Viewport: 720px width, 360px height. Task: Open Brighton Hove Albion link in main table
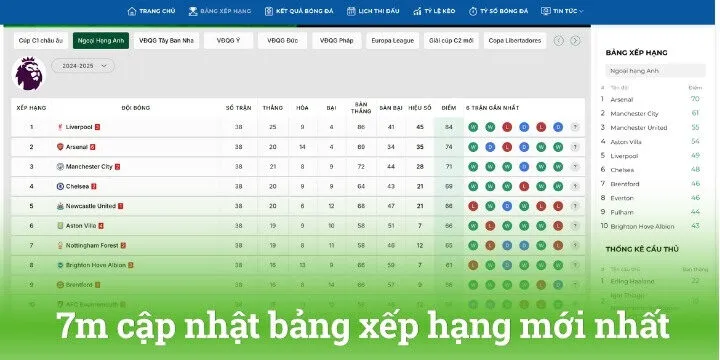tap(96, 265)
